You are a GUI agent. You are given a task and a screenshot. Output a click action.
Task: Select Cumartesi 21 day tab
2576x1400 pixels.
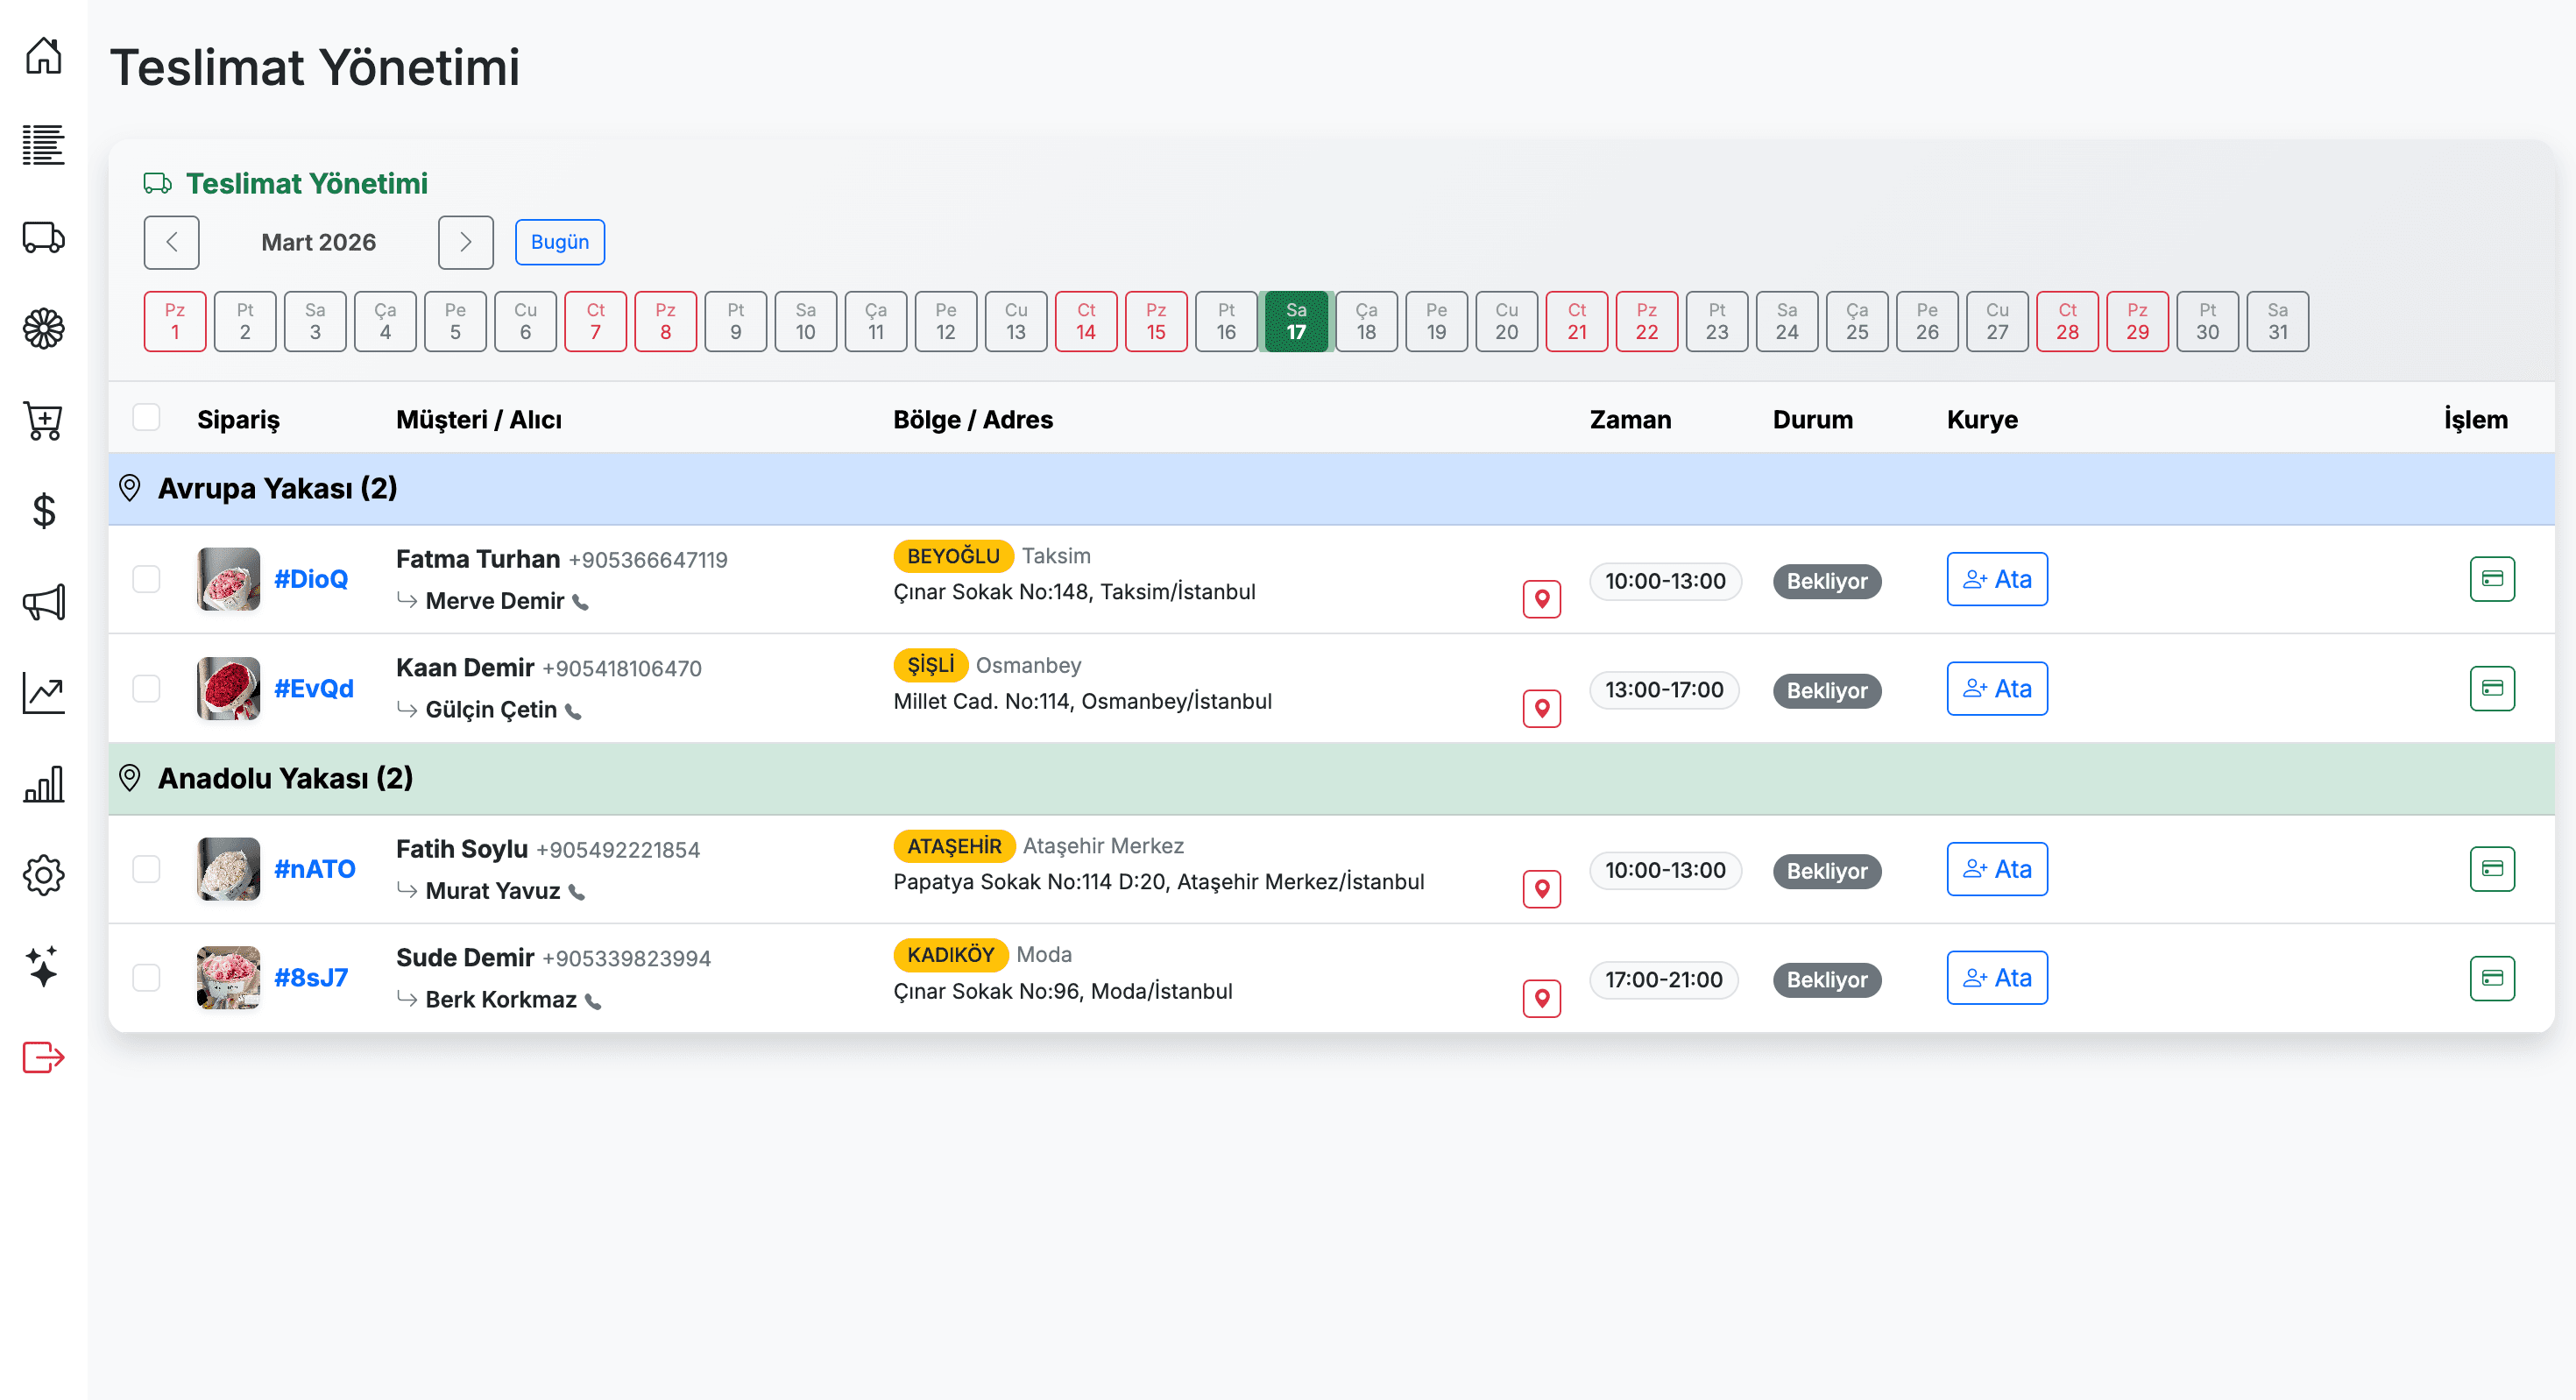click(1576, 321)
